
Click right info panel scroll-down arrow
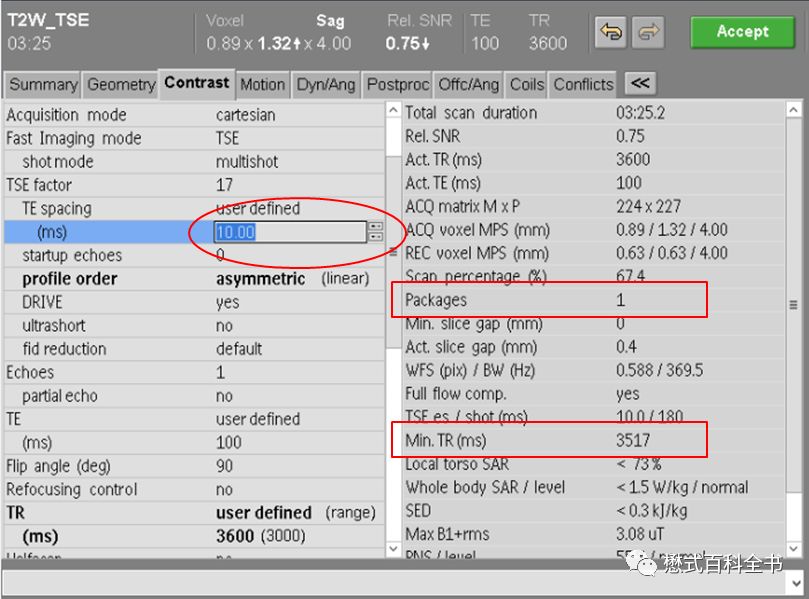click(794, 548)
